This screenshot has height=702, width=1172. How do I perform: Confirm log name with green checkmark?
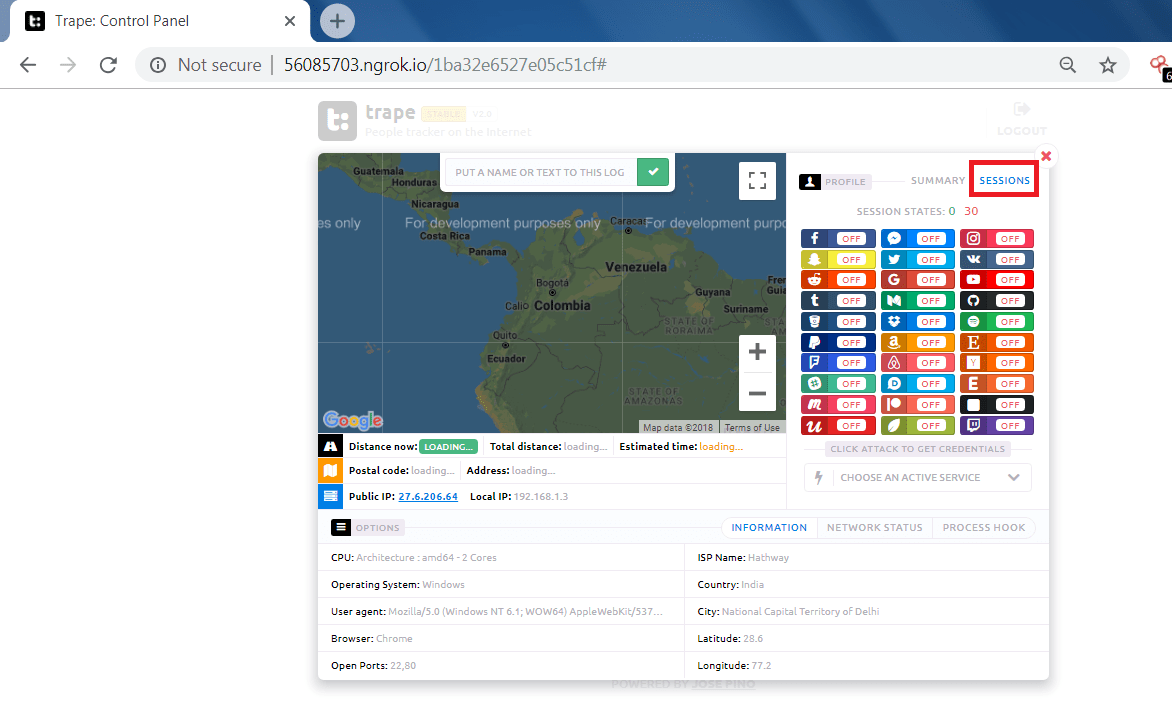point(653,172)
